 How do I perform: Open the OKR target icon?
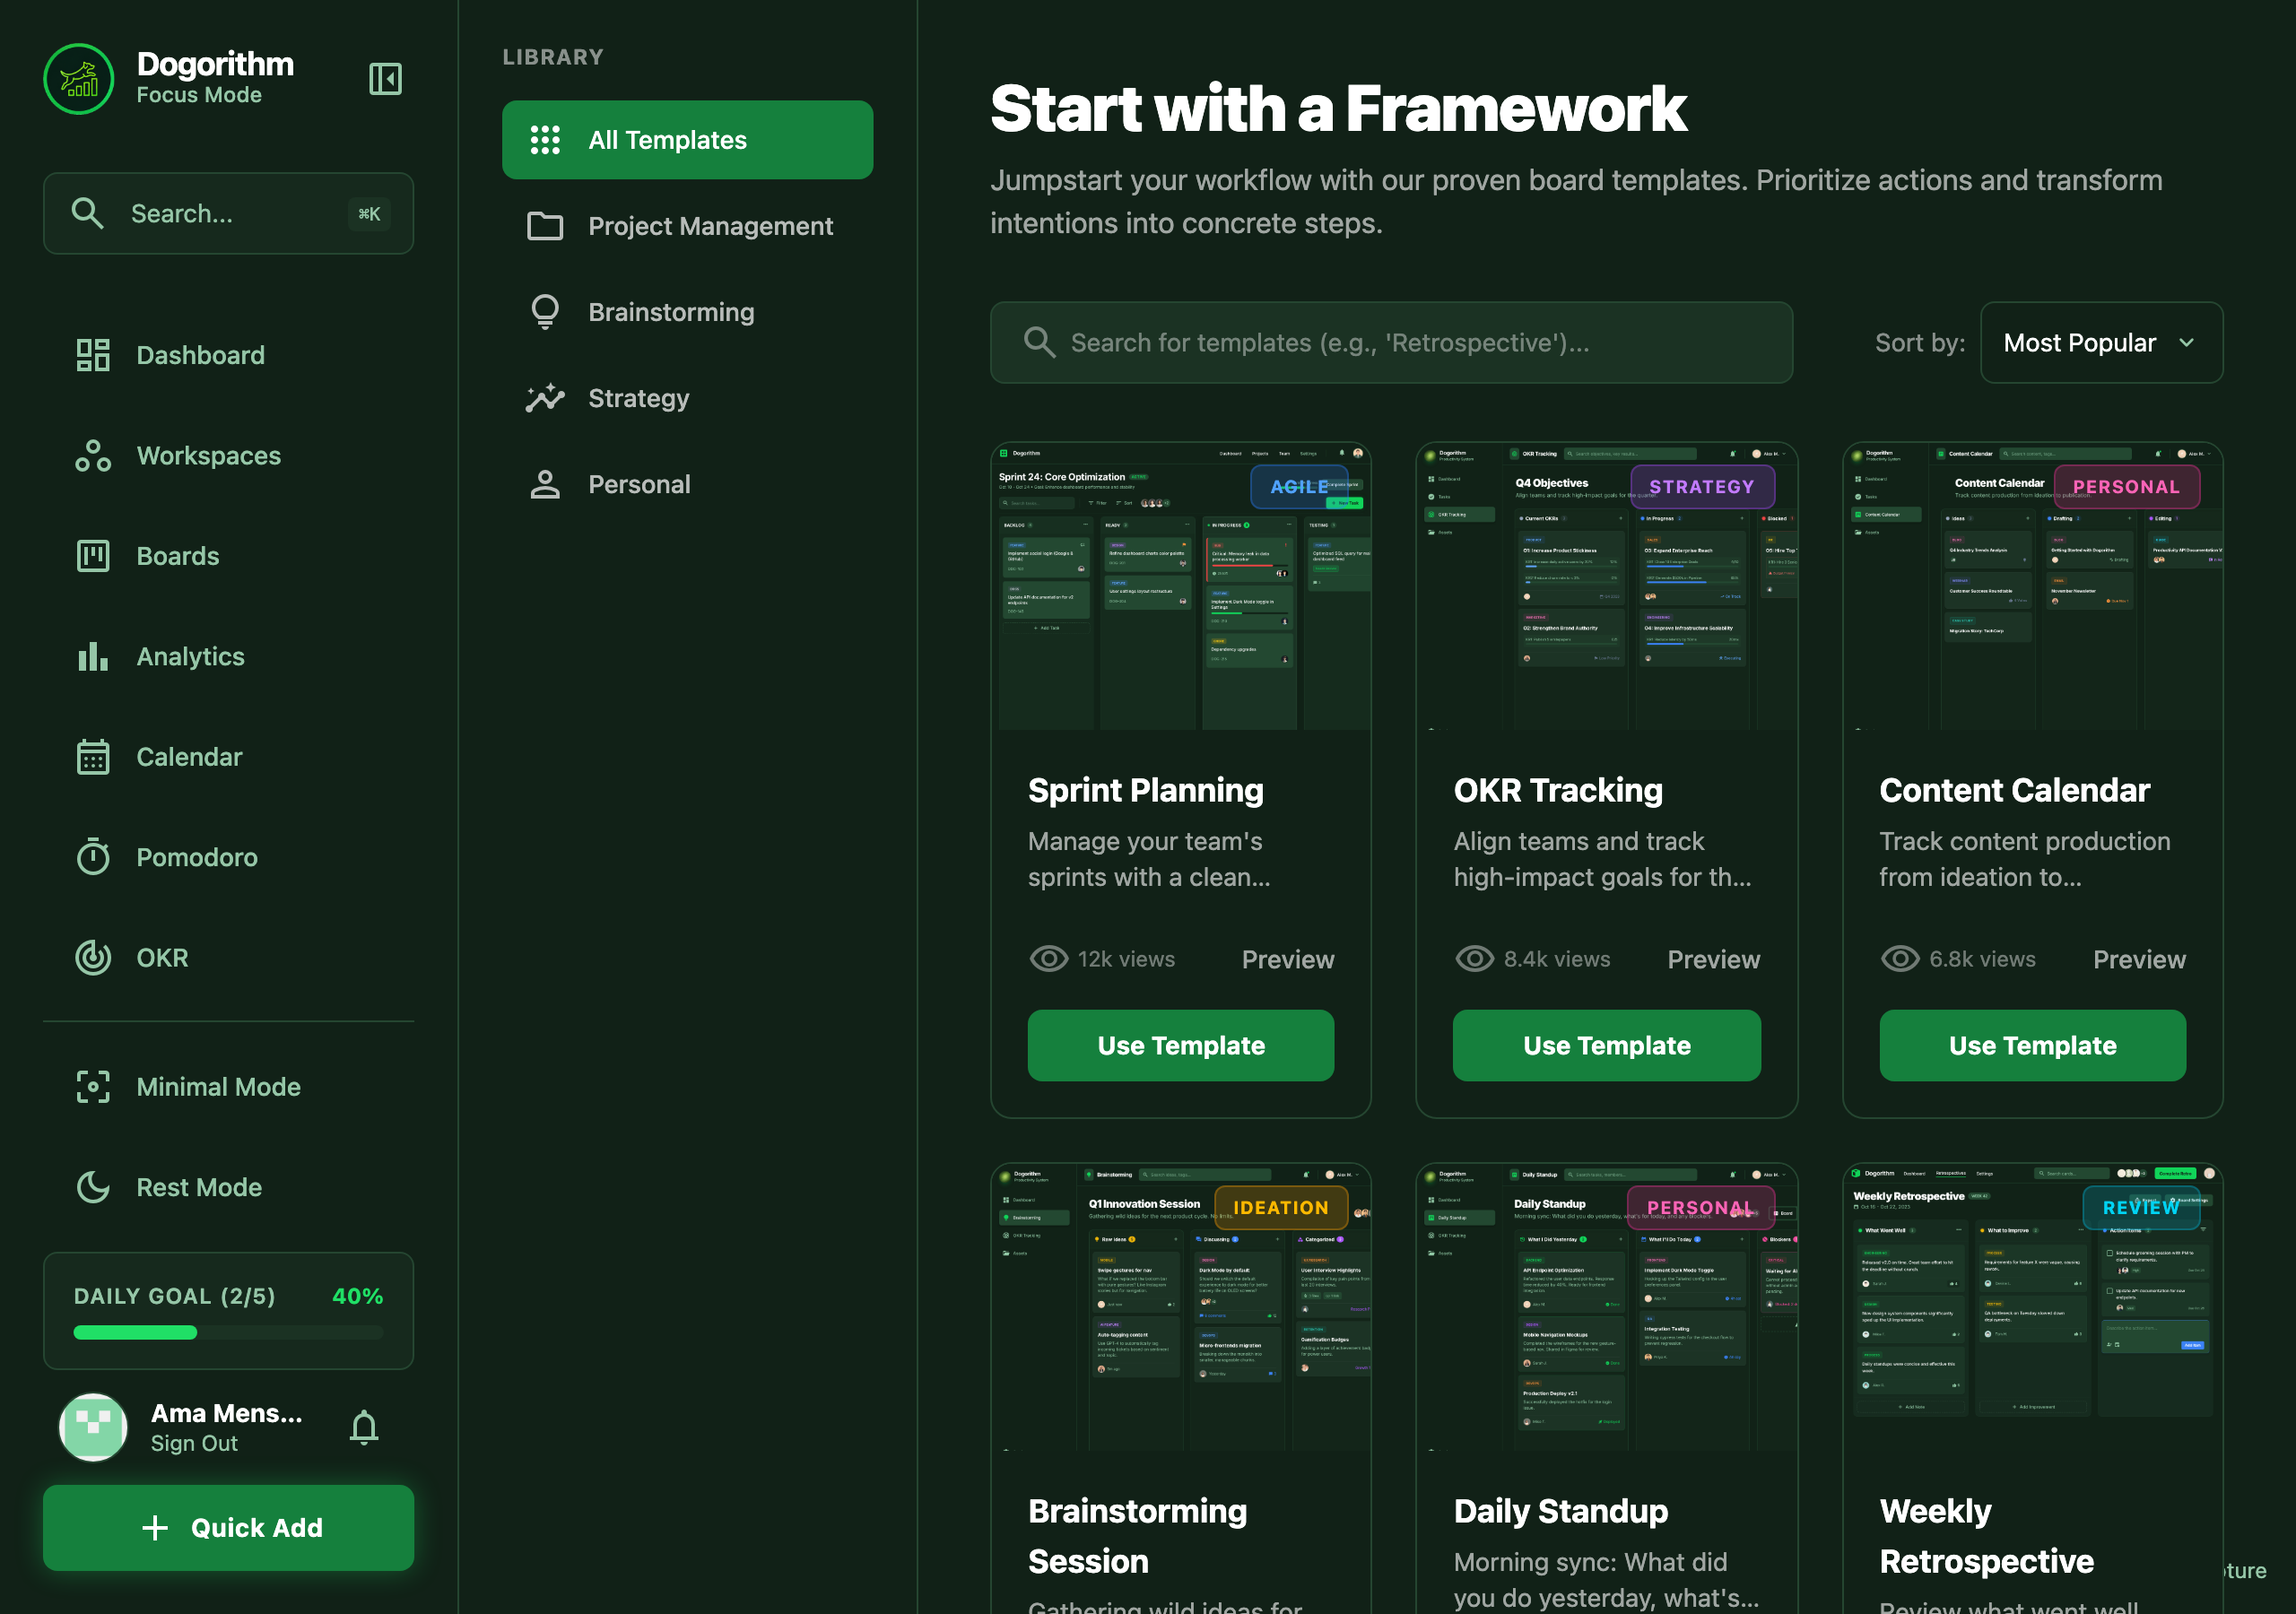pyautogui.click(x=93, y=958)
